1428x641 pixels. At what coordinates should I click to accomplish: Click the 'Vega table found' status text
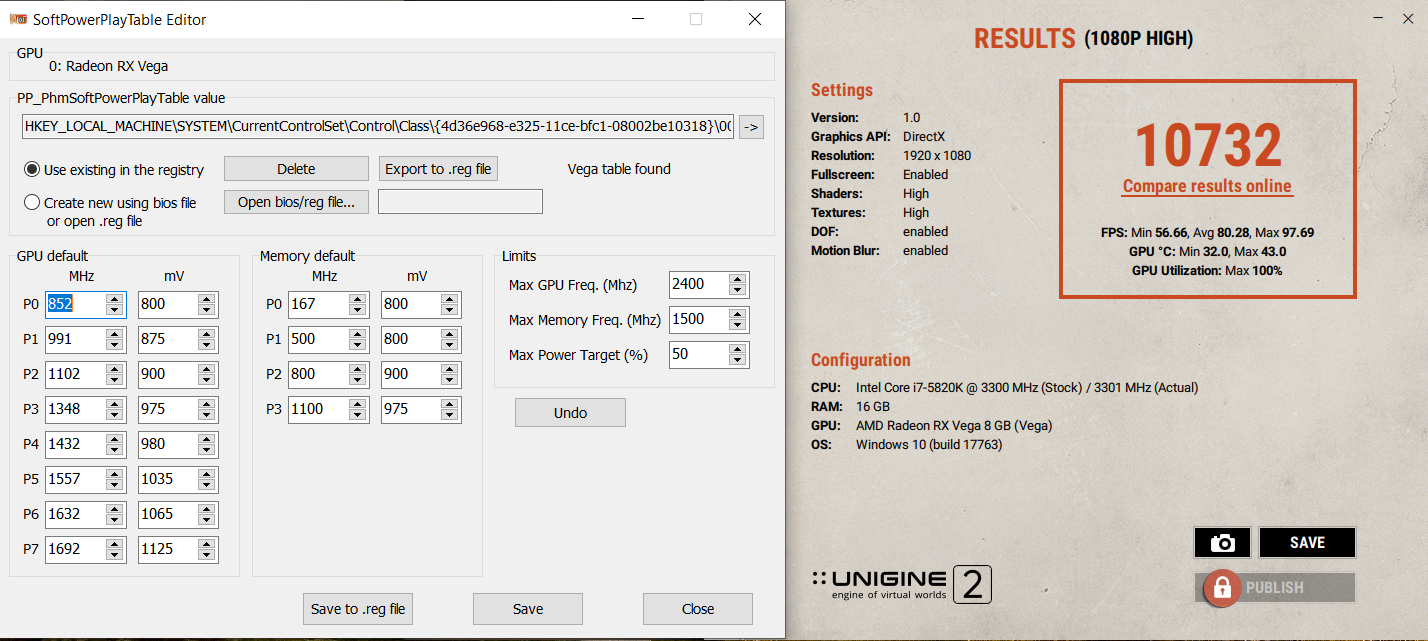tap(619, 169)
